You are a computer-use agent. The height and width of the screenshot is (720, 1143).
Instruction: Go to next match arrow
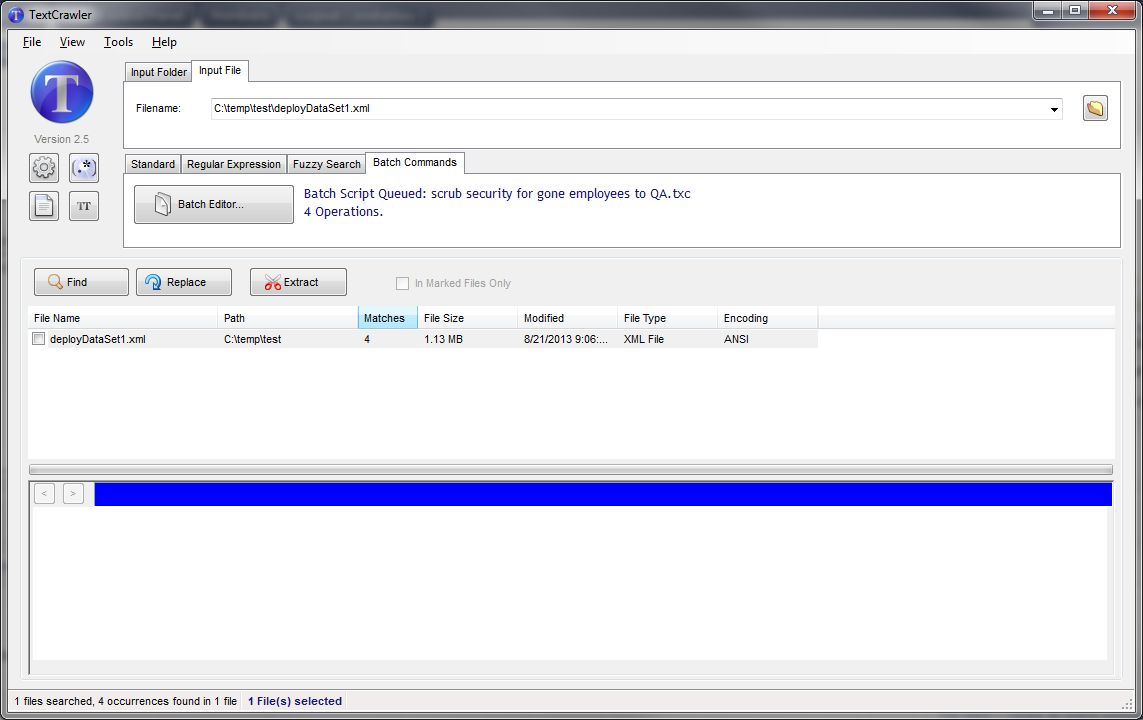(x=73, y=494)
